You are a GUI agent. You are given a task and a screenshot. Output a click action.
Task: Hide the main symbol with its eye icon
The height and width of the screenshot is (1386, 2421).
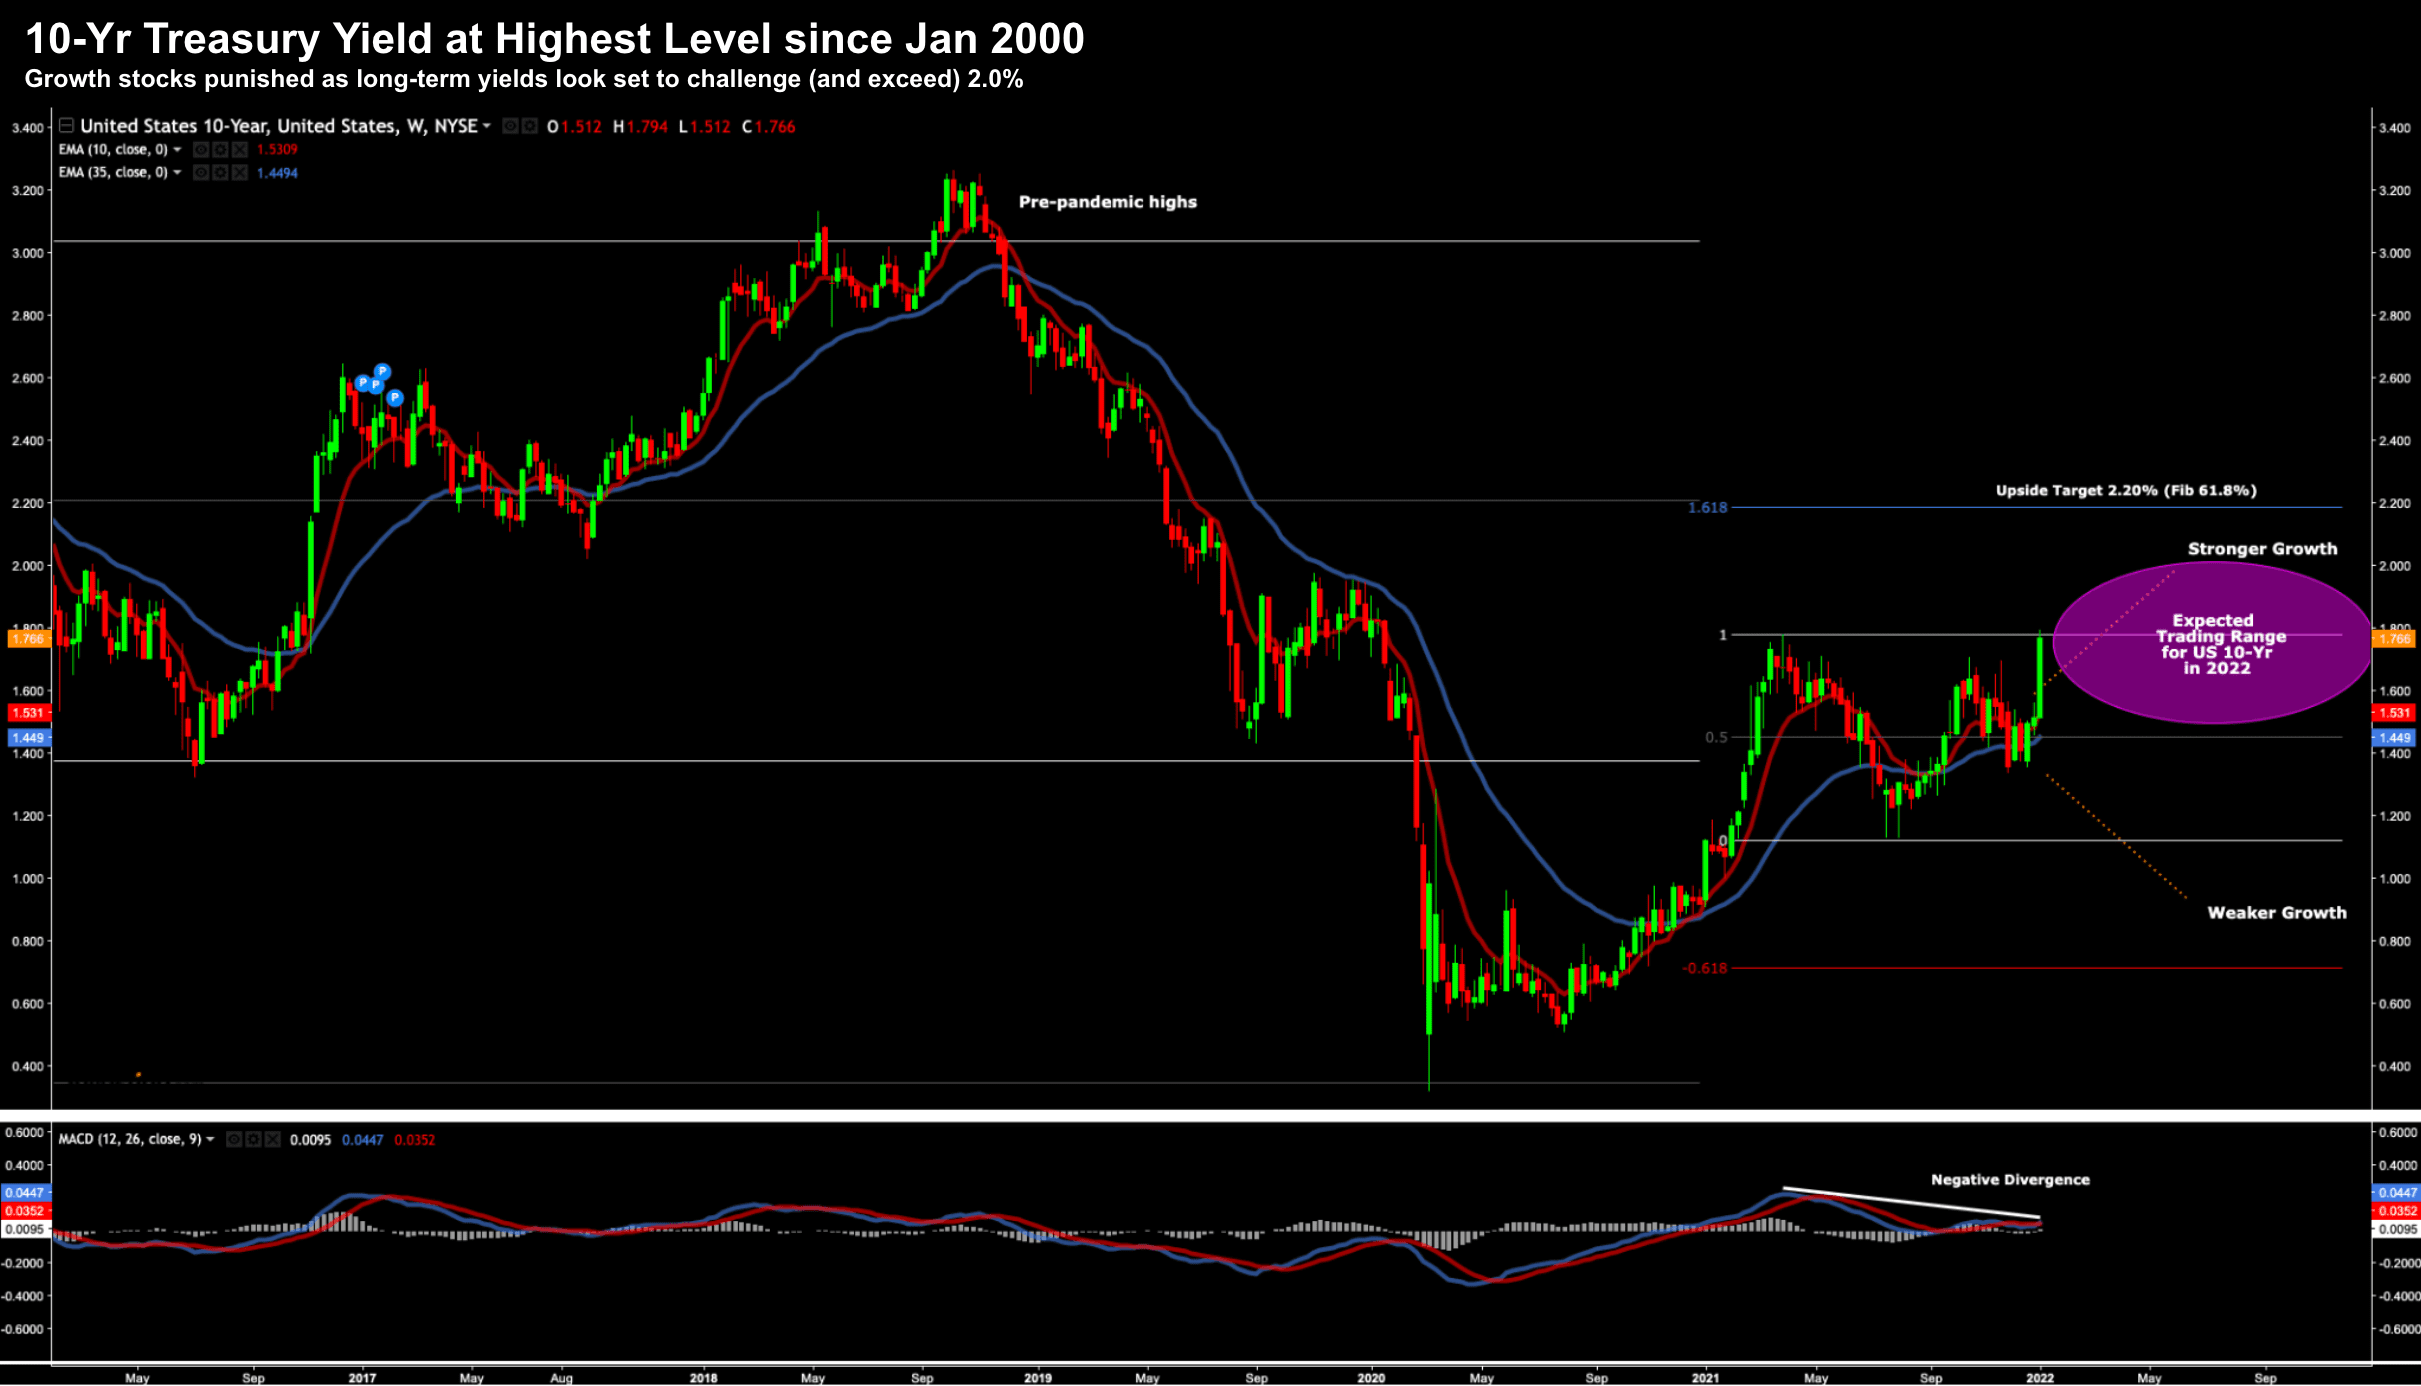tap(510, 126)
